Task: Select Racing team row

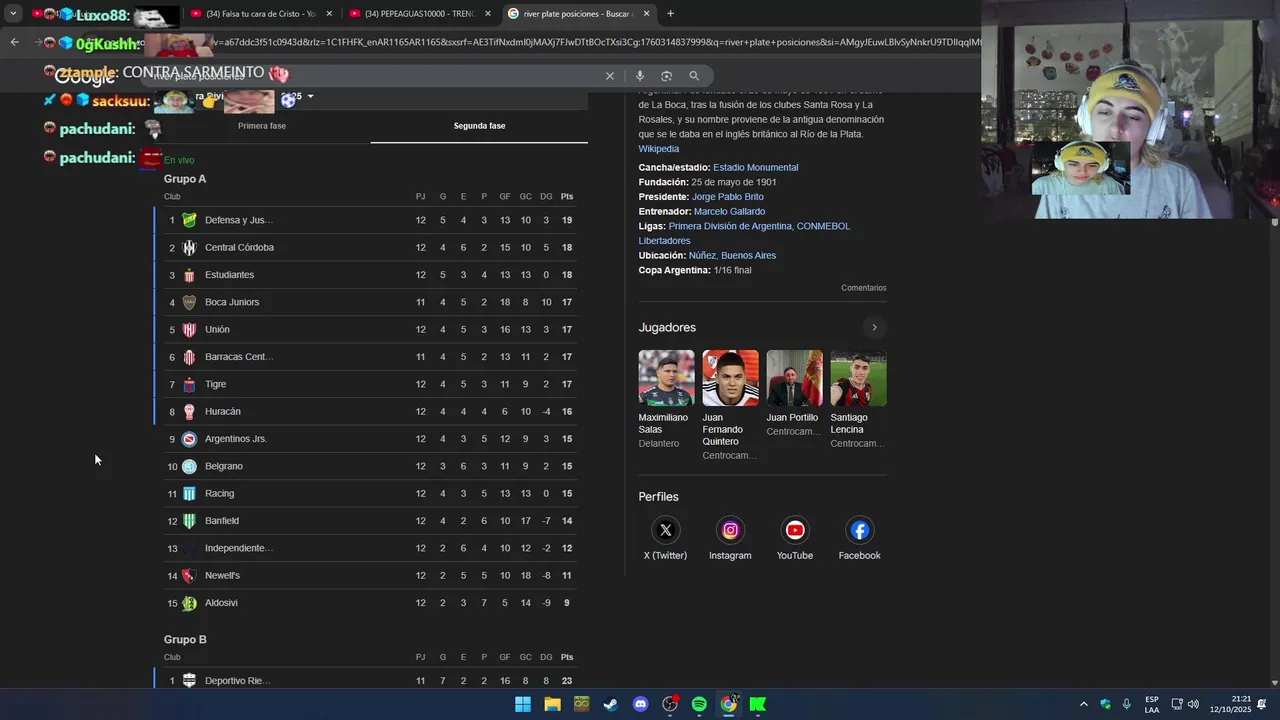Action: coord(369,494)
